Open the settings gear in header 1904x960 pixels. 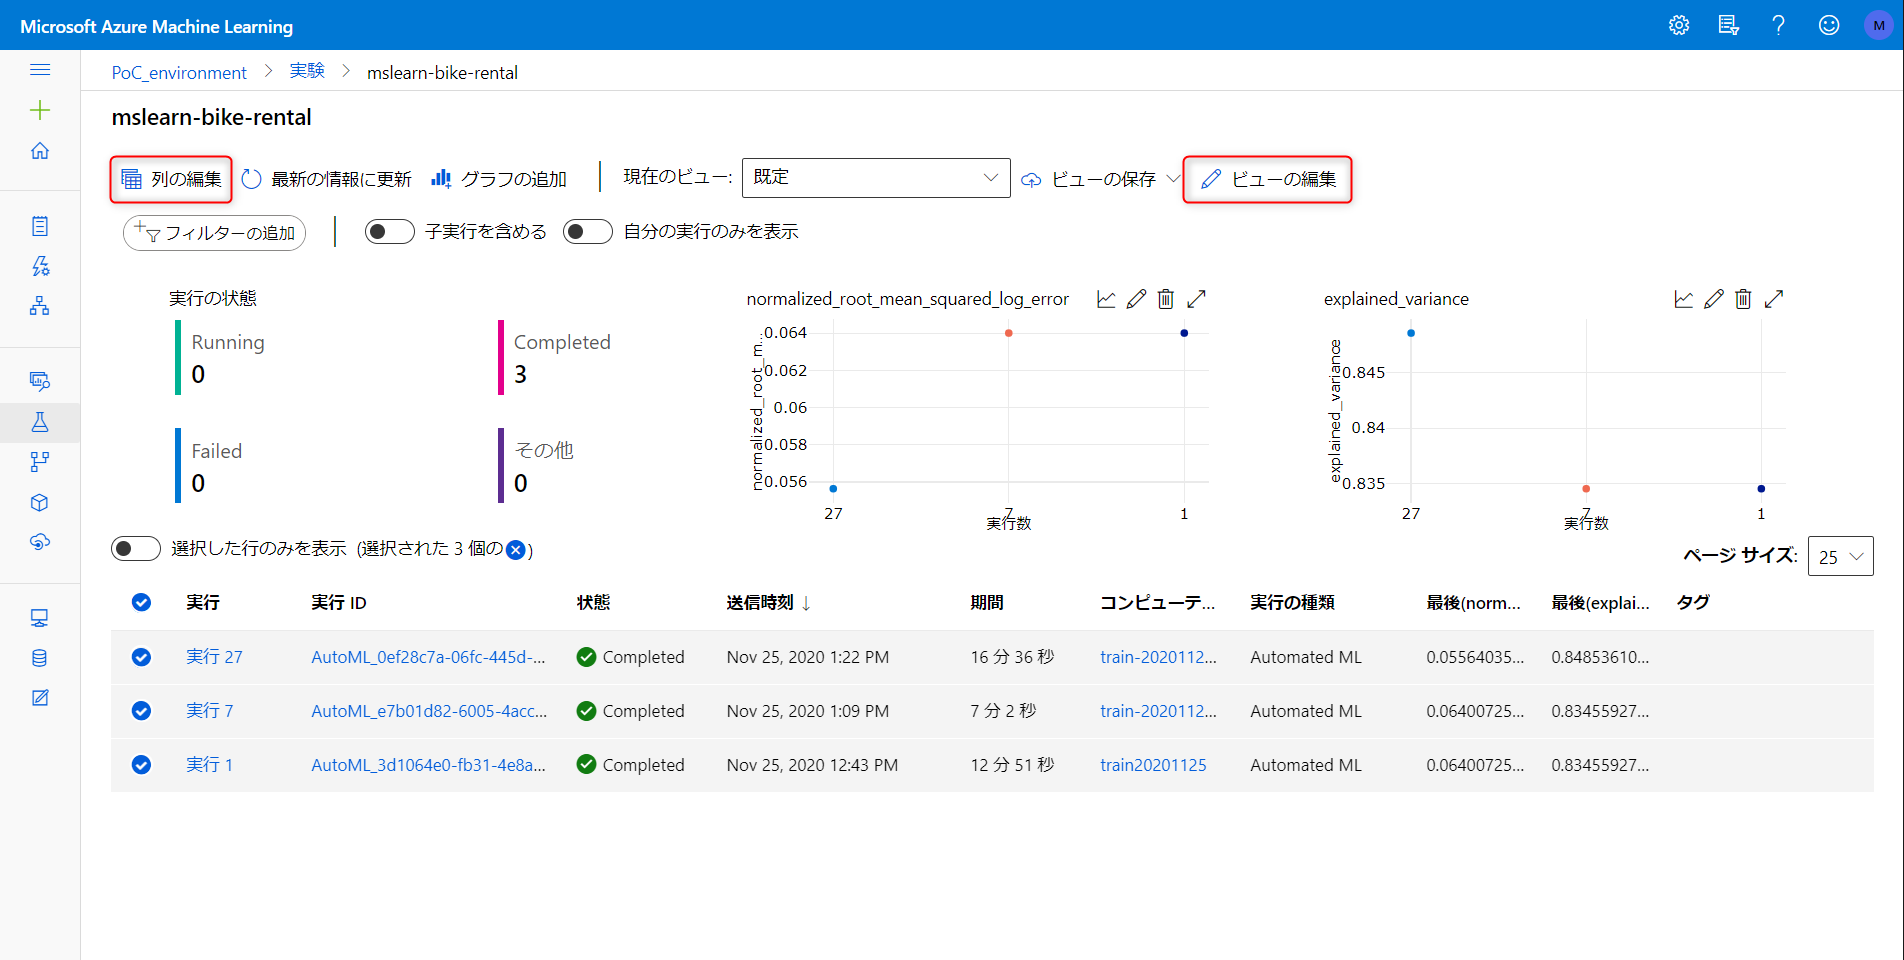[x=1679, y=26]
